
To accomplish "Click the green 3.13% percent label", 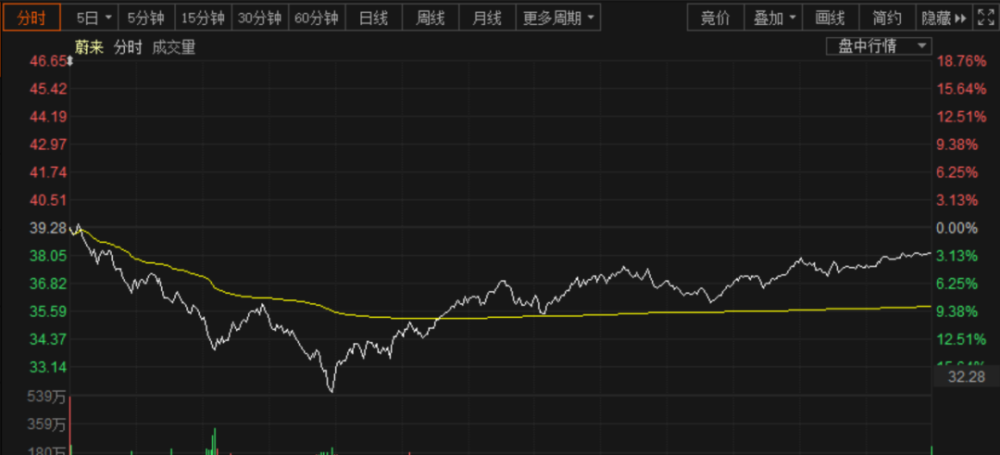I will click(x=959, y=256).
